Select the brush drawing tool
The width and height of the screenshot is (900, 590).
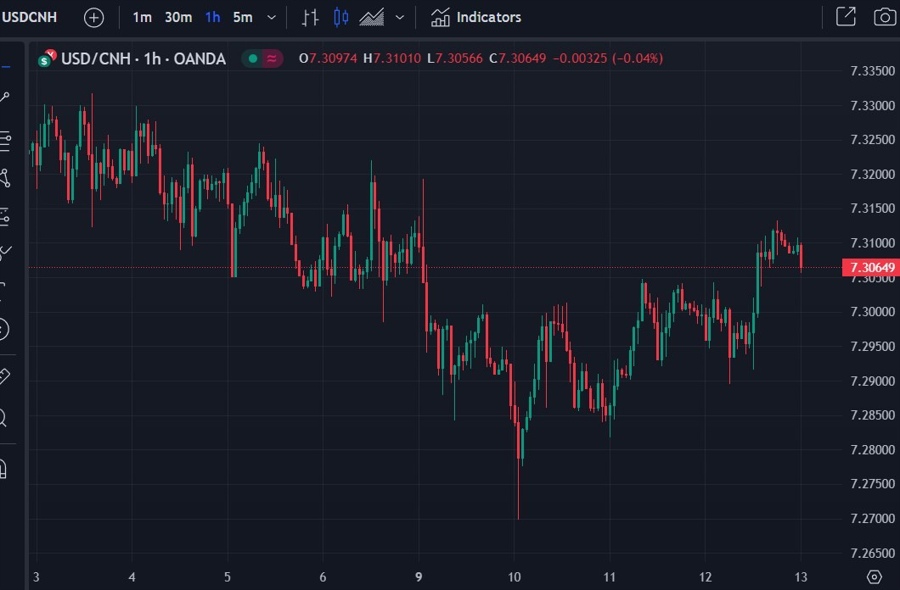point(5,251)
